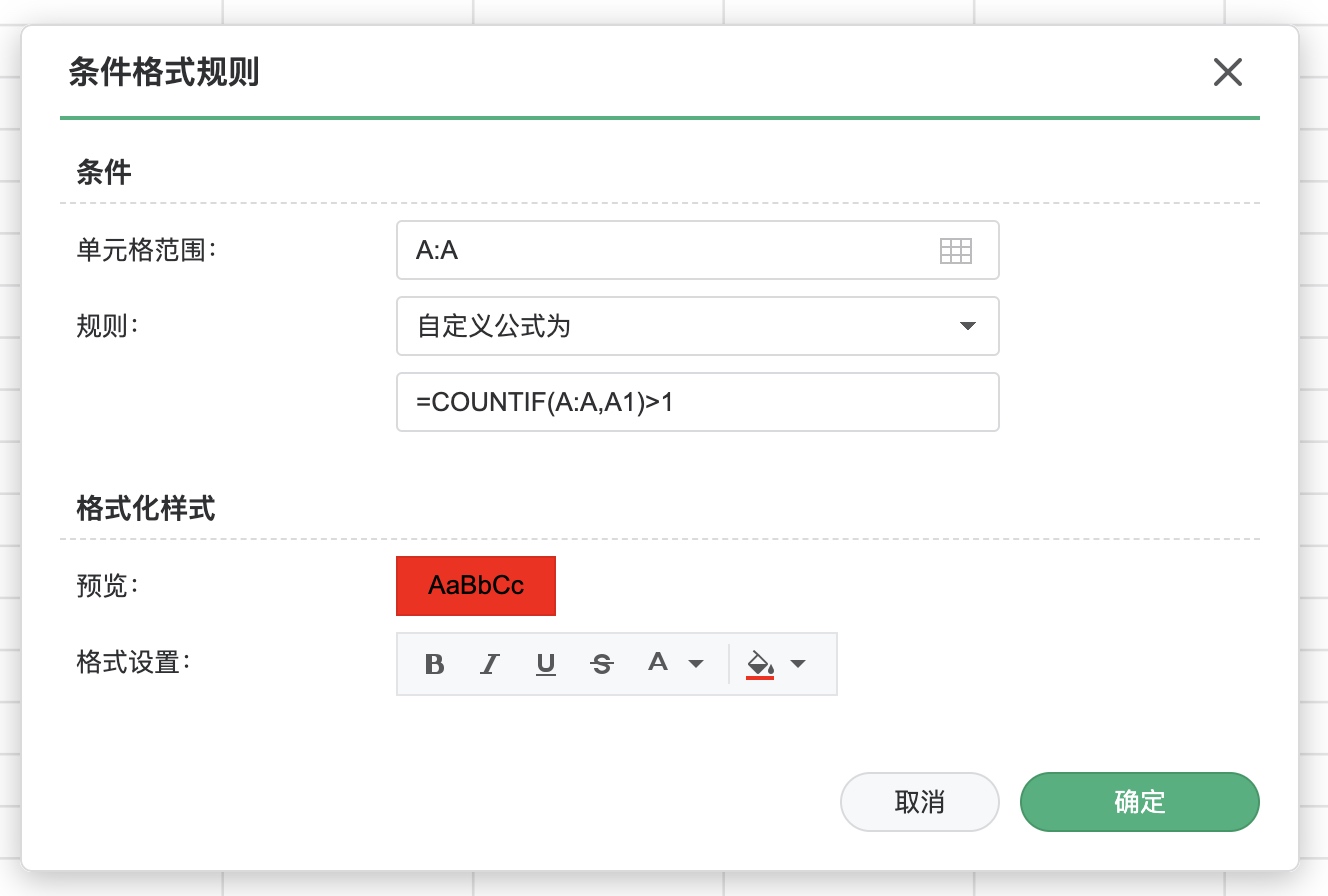
Task: Open the fill color dropdown arrow
Action: coord(798,664)
